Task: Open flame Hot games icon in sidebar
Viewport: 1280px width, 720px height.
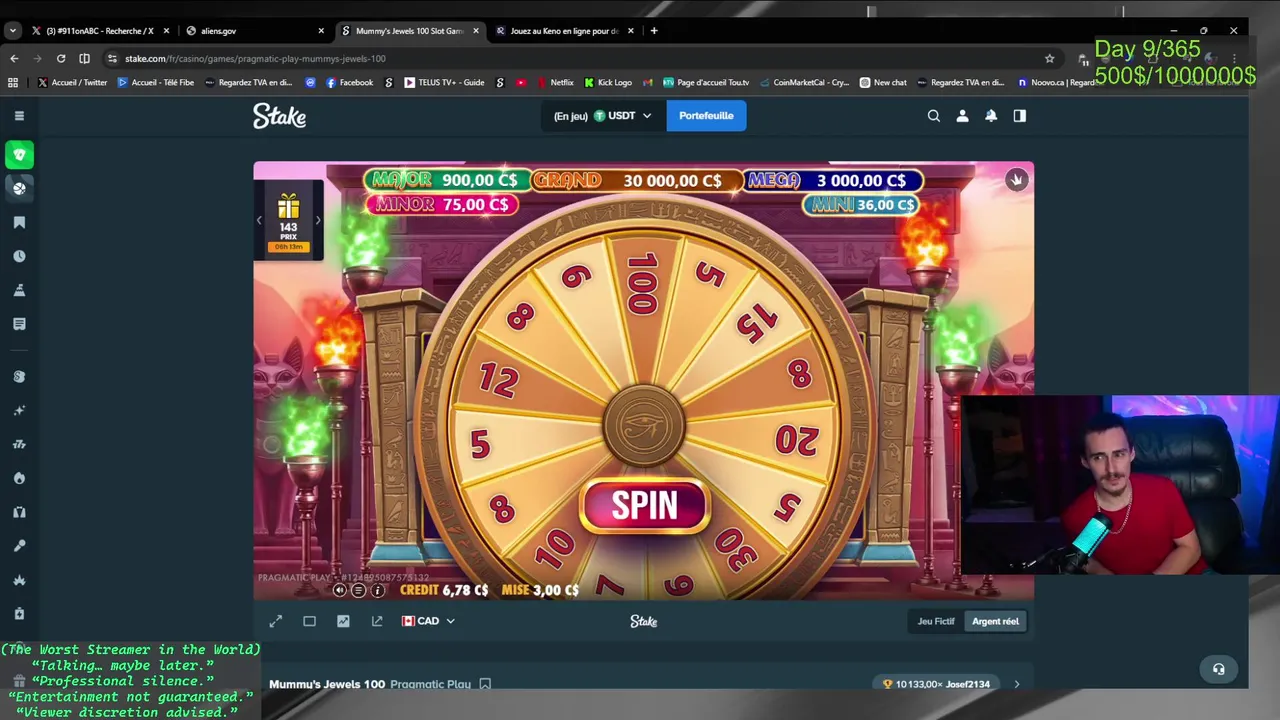Action: tap(19, 478)
